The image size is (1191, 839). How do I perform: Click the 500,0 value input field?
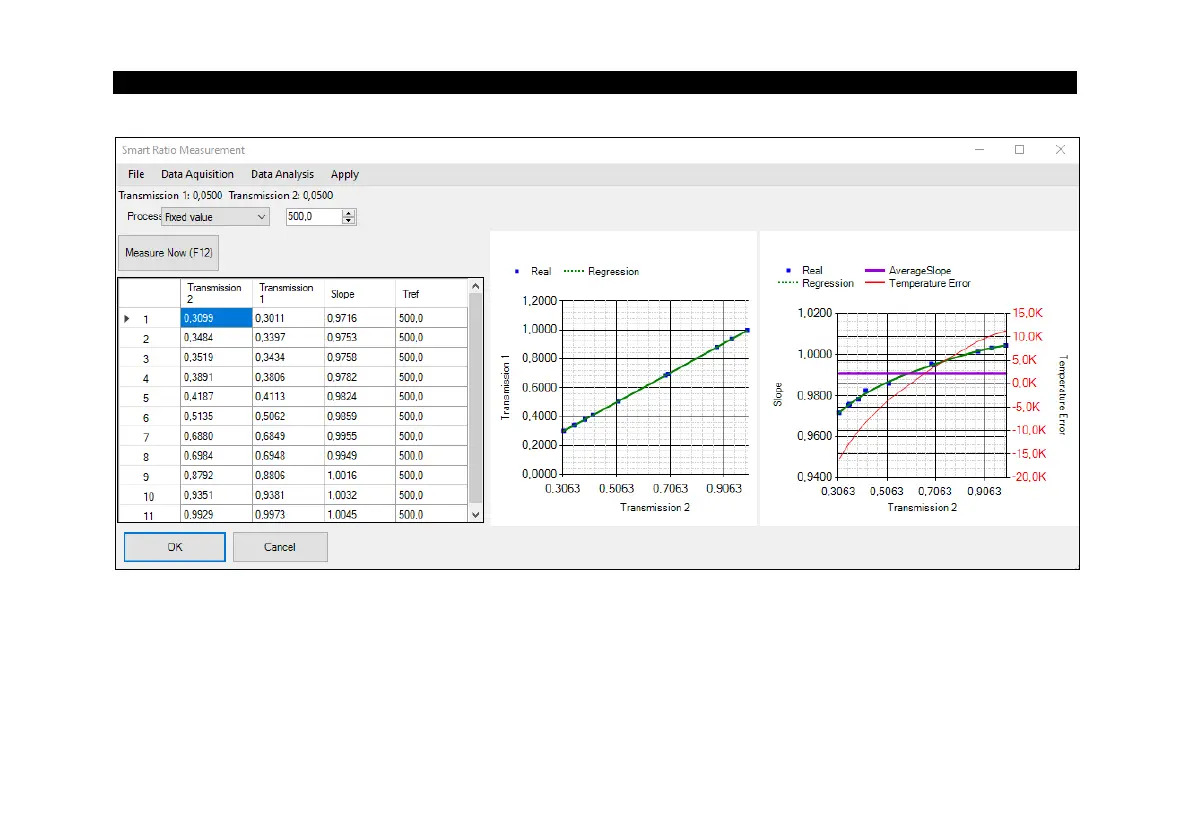(314, 216)
